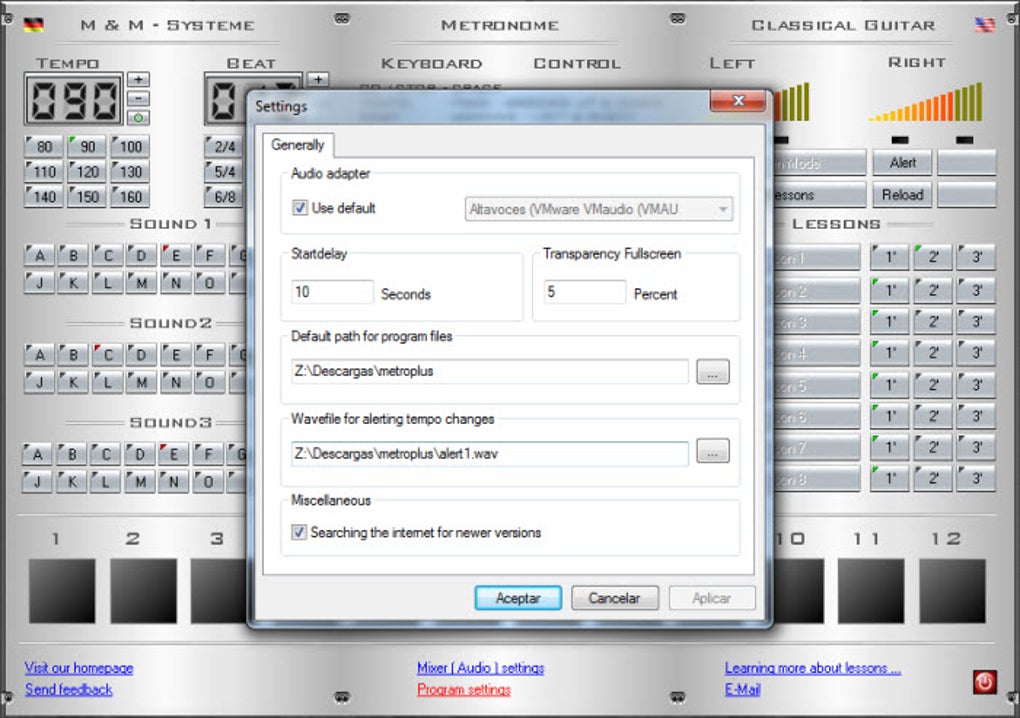Screen dimensions: 1020x718
Task: Switch language with the German flag icon
Action: coord(33,25)
